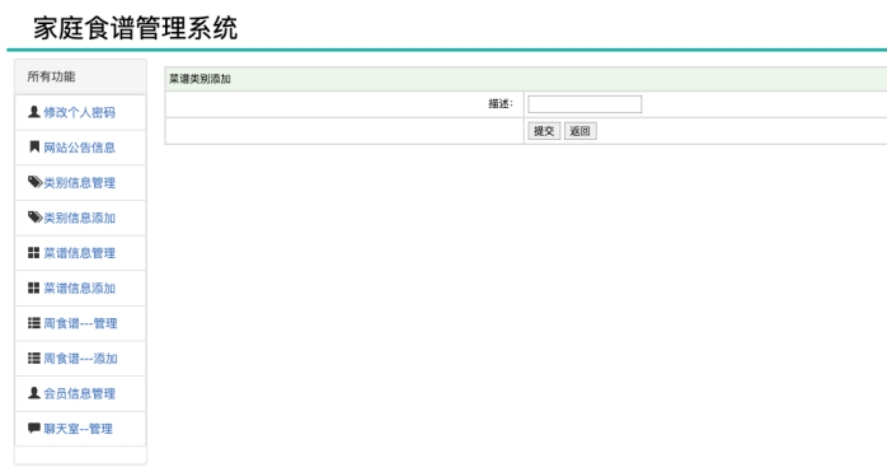
Task: Open 会员信息管理 in the sidebar
Action: 79,393
